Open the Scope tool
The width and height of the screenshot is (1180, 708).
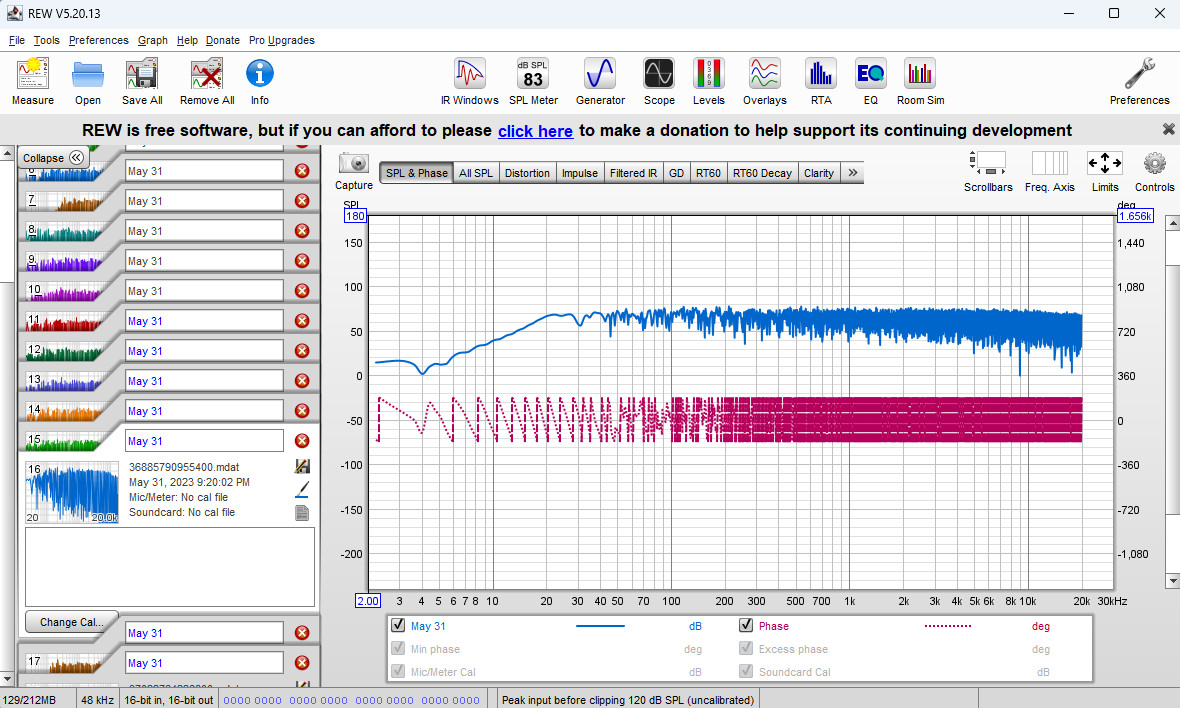coord(658,74)
